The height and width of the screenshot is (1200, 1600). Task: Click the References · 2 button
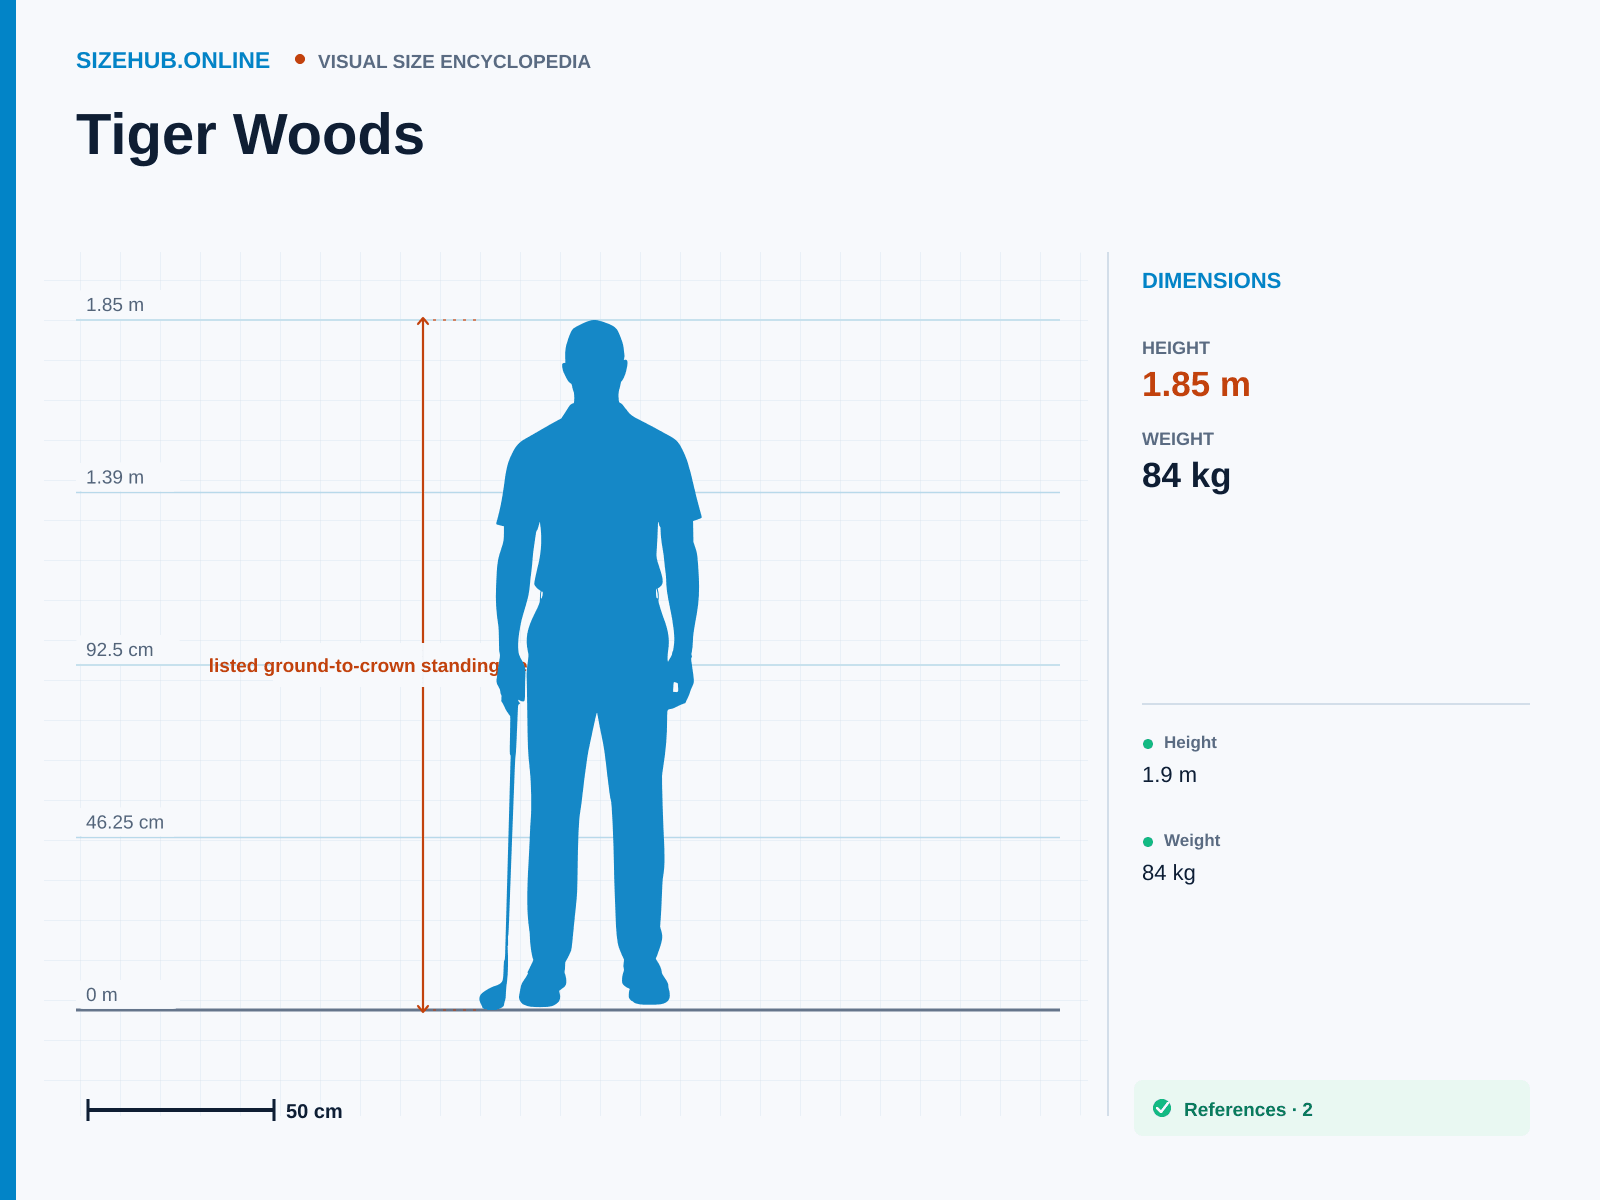coord(1332,1108)
